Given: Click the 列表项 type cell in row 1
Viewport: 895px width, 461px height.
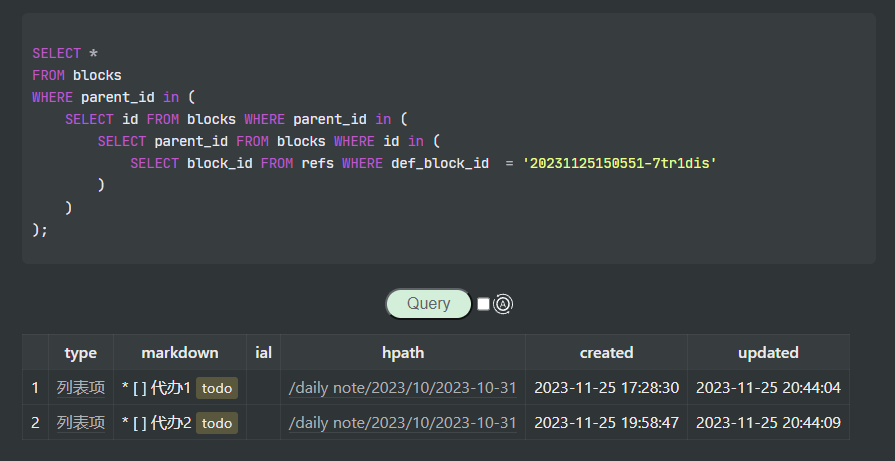Looking at the screenshot, I should click(80, 388).
